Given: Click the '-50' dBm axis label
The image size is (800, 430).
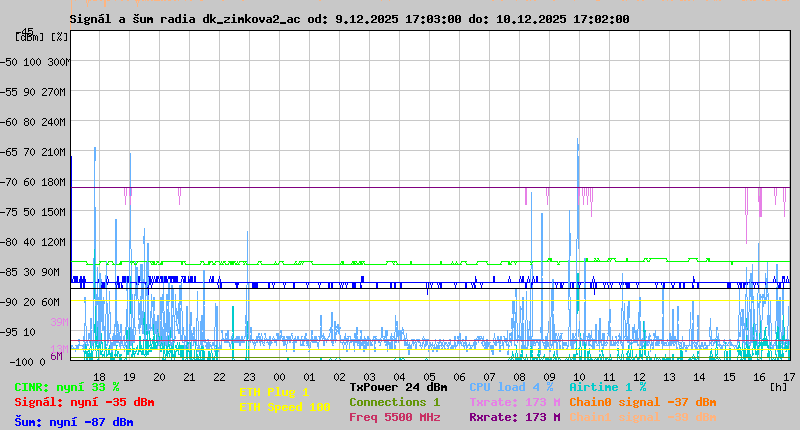Looking at the screenshot, I should 9,62.
